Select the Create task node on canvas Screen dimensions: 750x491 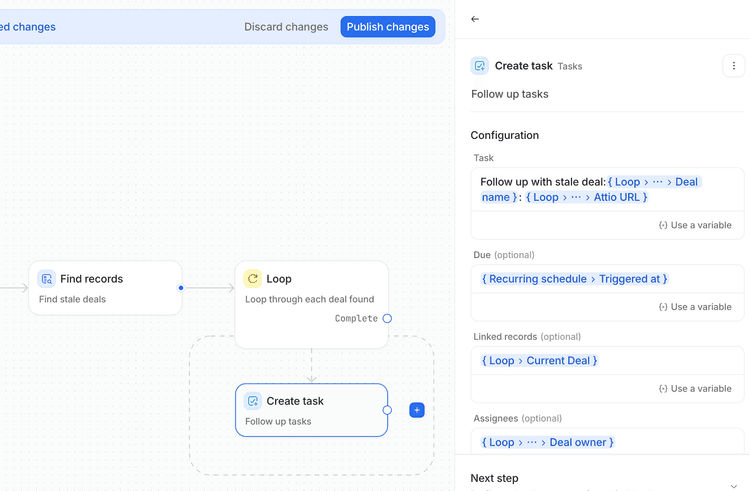click(311, 410)
